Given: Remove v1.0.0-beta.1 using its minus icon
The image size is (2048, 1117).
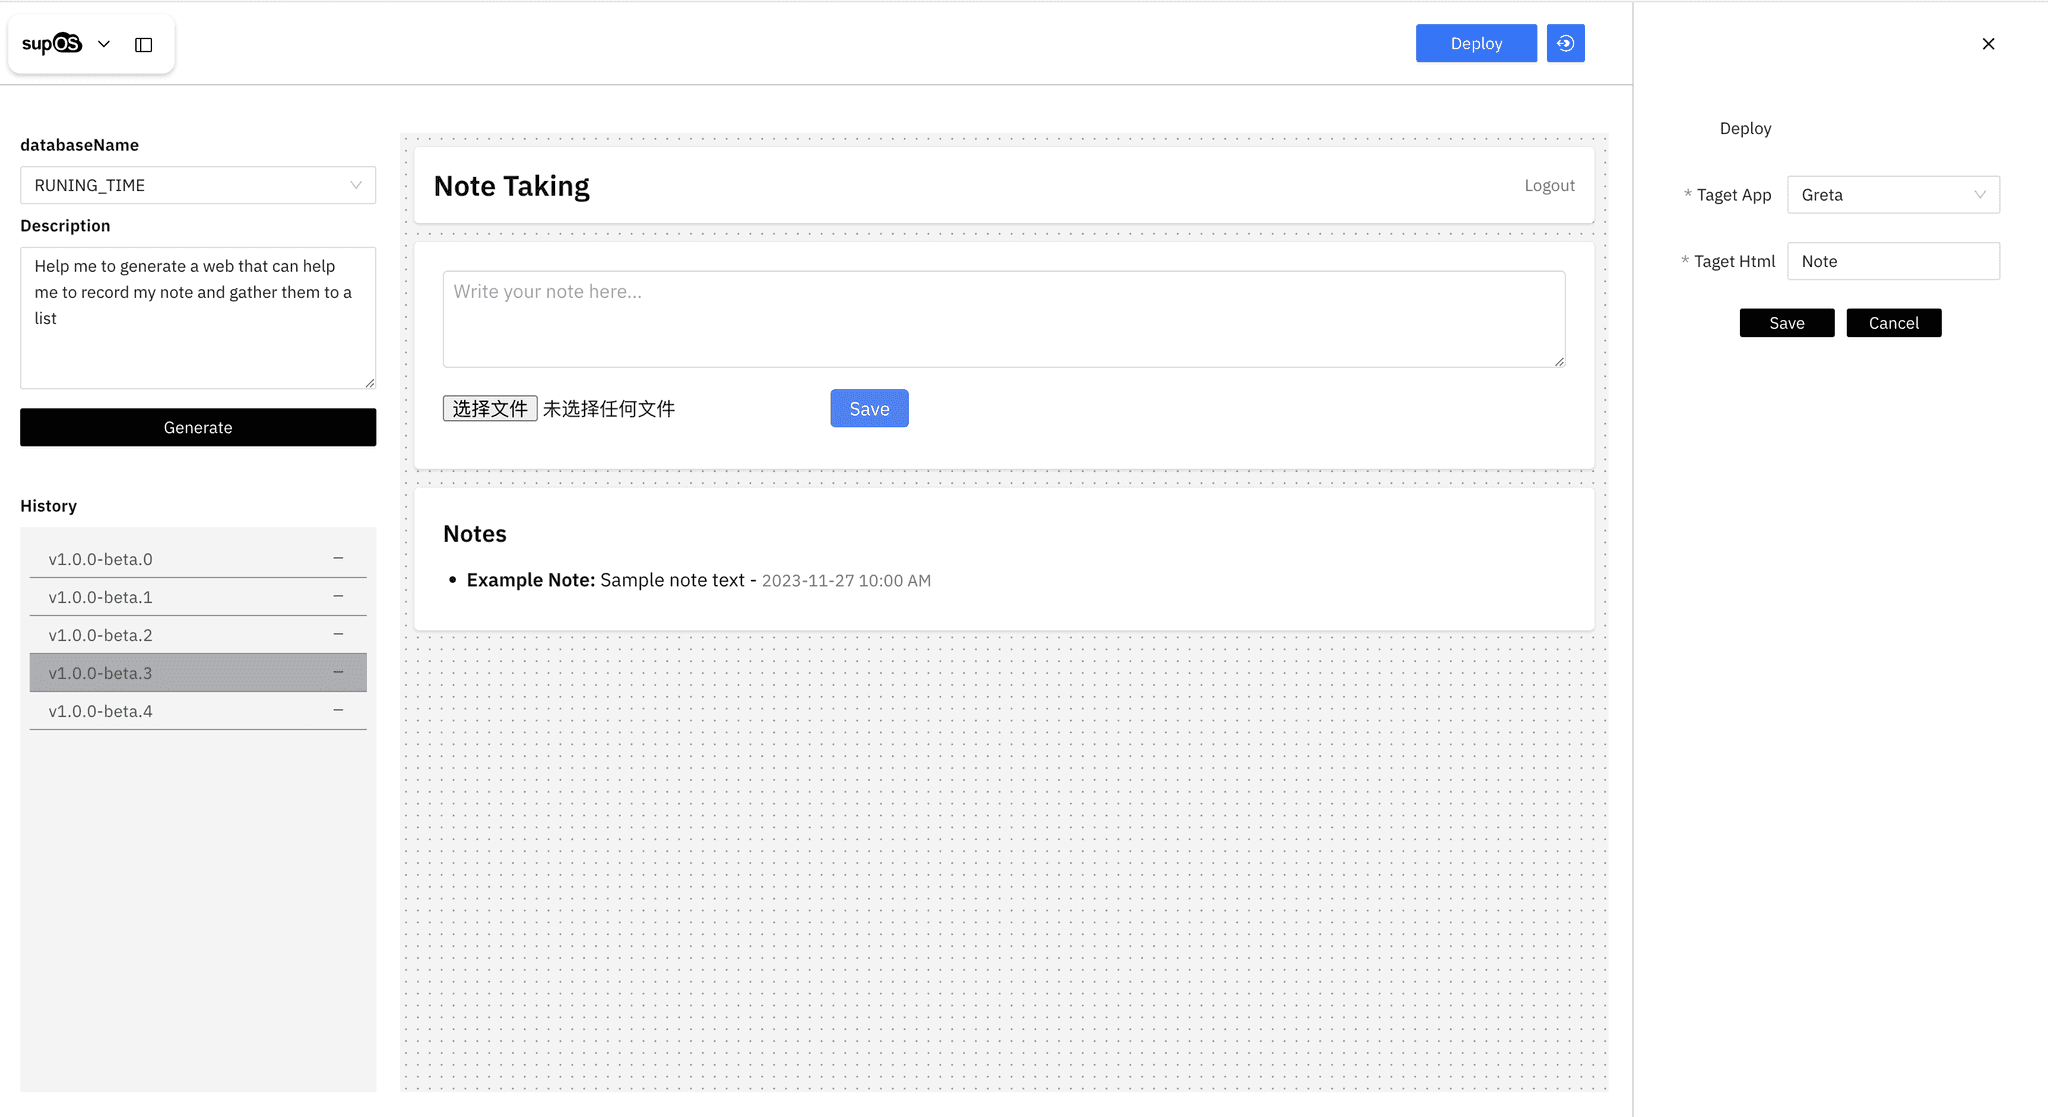Looking at the screenshot, I should click(x=338, y=596).
